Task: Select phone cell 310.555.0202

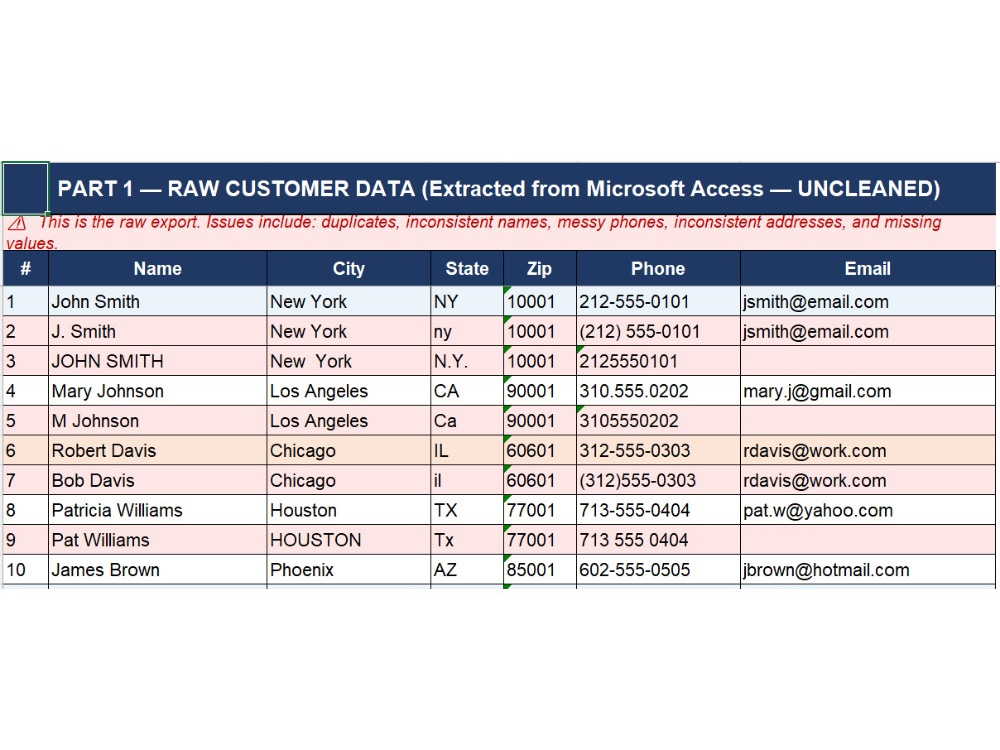Action: pyautogui.click(x=658, y=390)
